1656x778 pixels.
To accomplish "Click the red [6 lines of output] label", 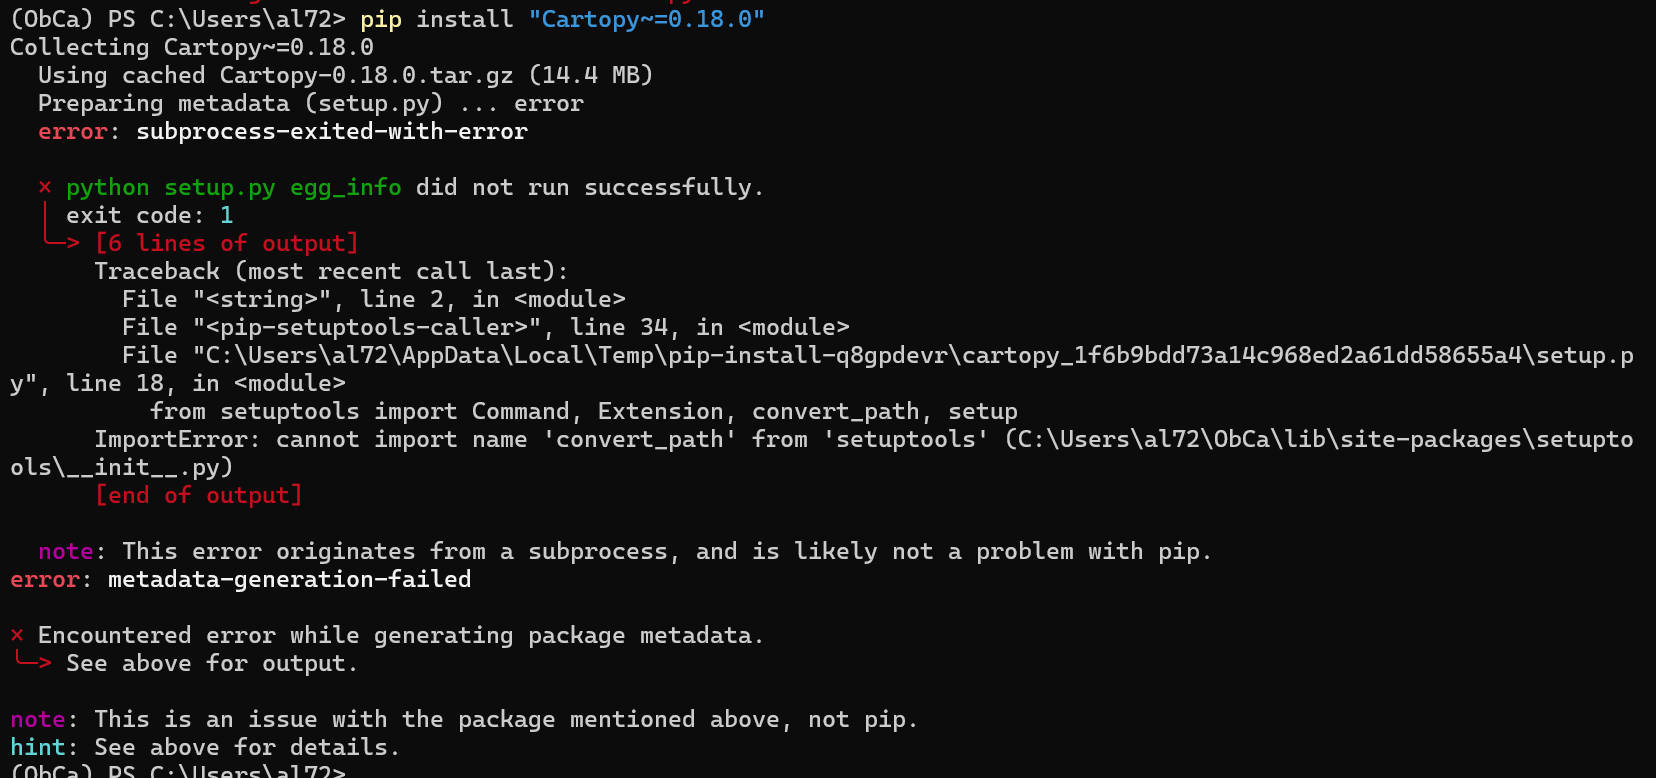I will pos(226,243).
